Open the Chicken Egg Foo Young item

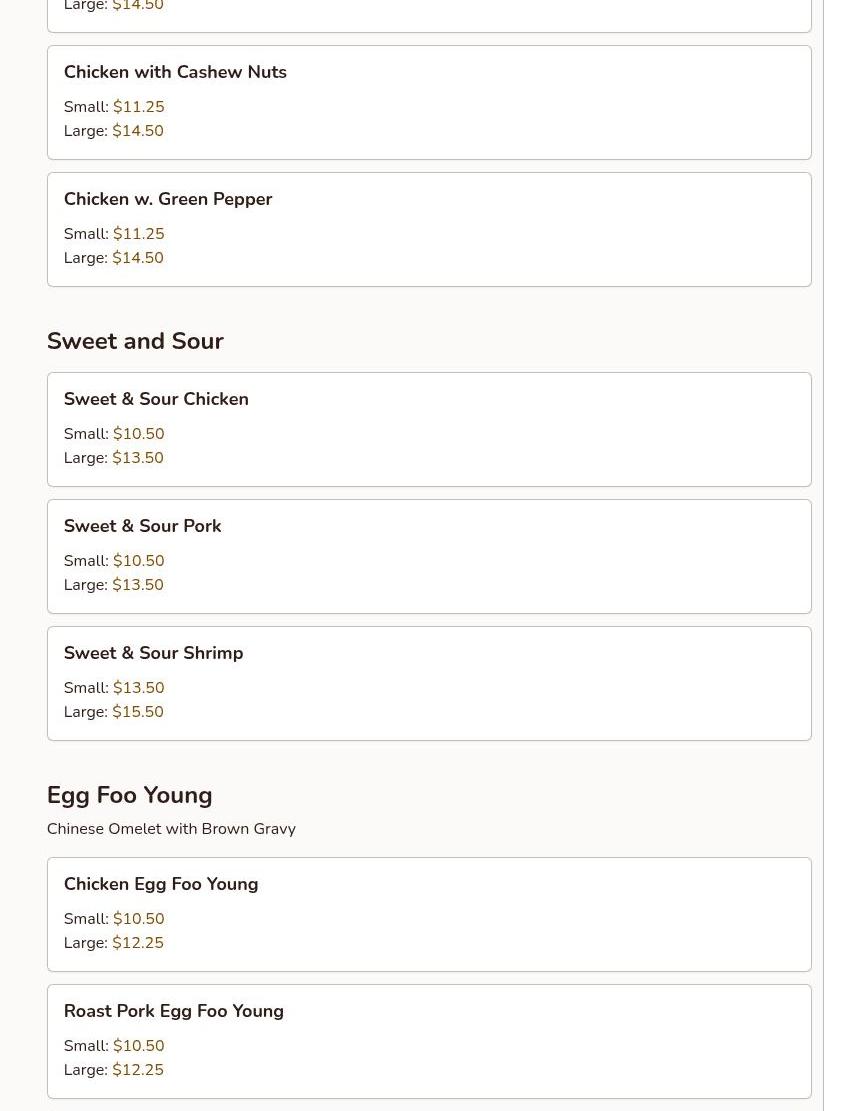click(161, 884)
